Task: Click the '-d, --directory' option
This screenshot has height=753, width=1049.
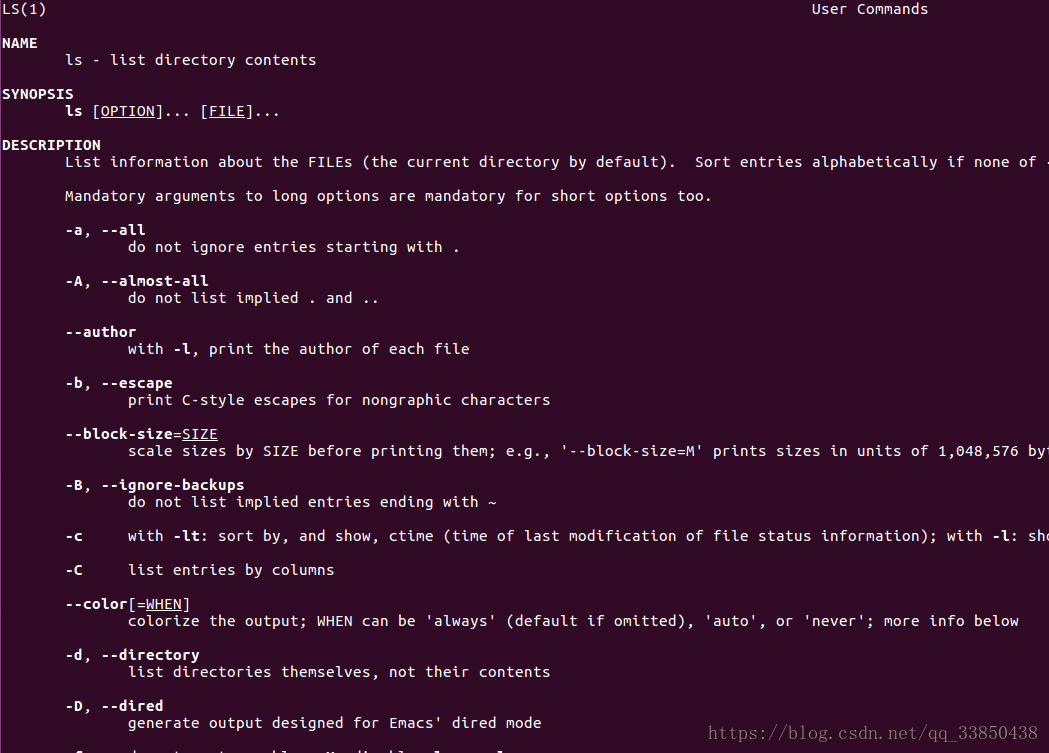Action: point(132,655)
